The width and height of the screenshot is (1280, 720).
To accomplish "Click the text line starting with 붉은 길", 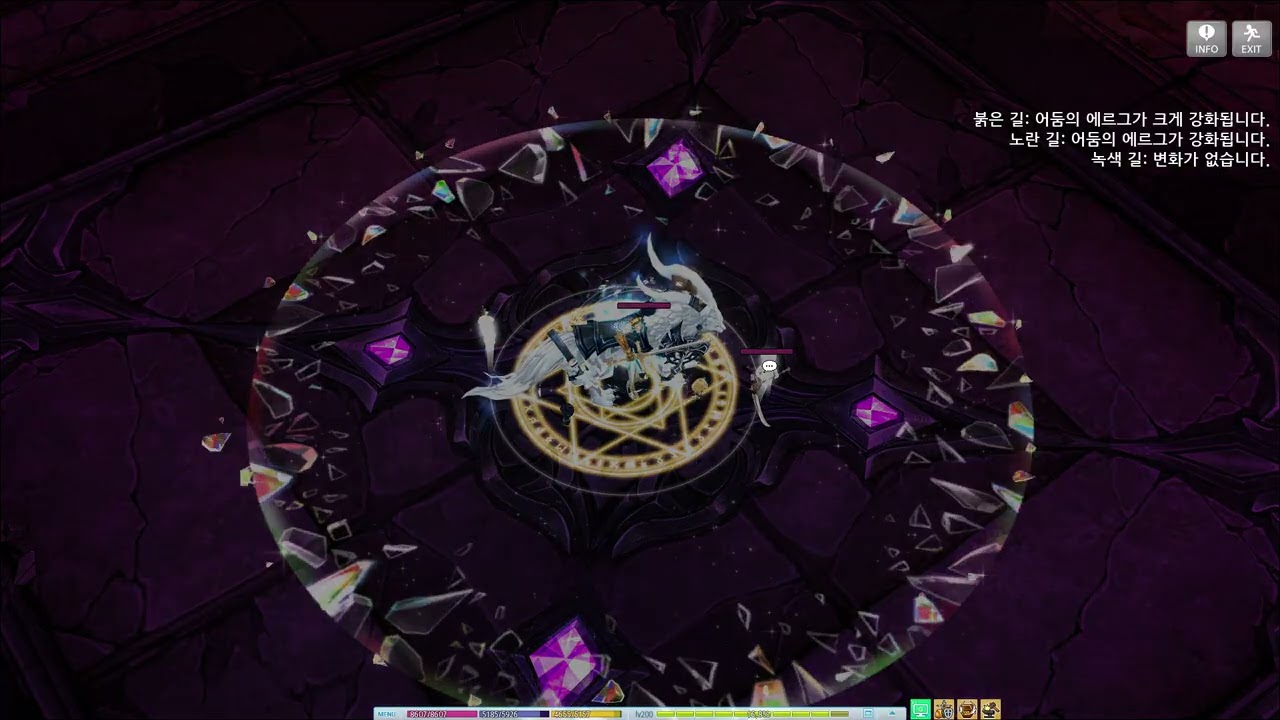I will [1122, 119].
